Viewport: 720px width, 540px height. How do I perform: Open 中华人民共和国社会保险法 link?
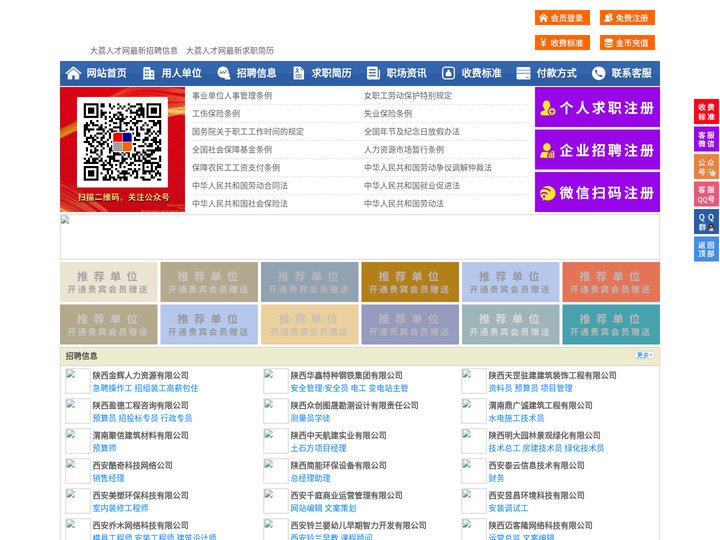click(x=240, y=203)
